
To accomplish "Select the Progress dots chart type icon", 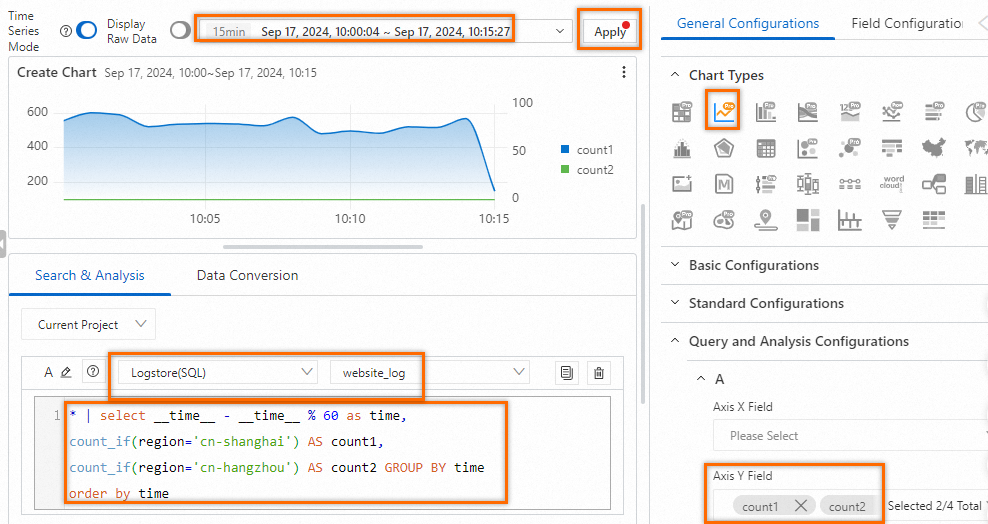I will [849, 184].
